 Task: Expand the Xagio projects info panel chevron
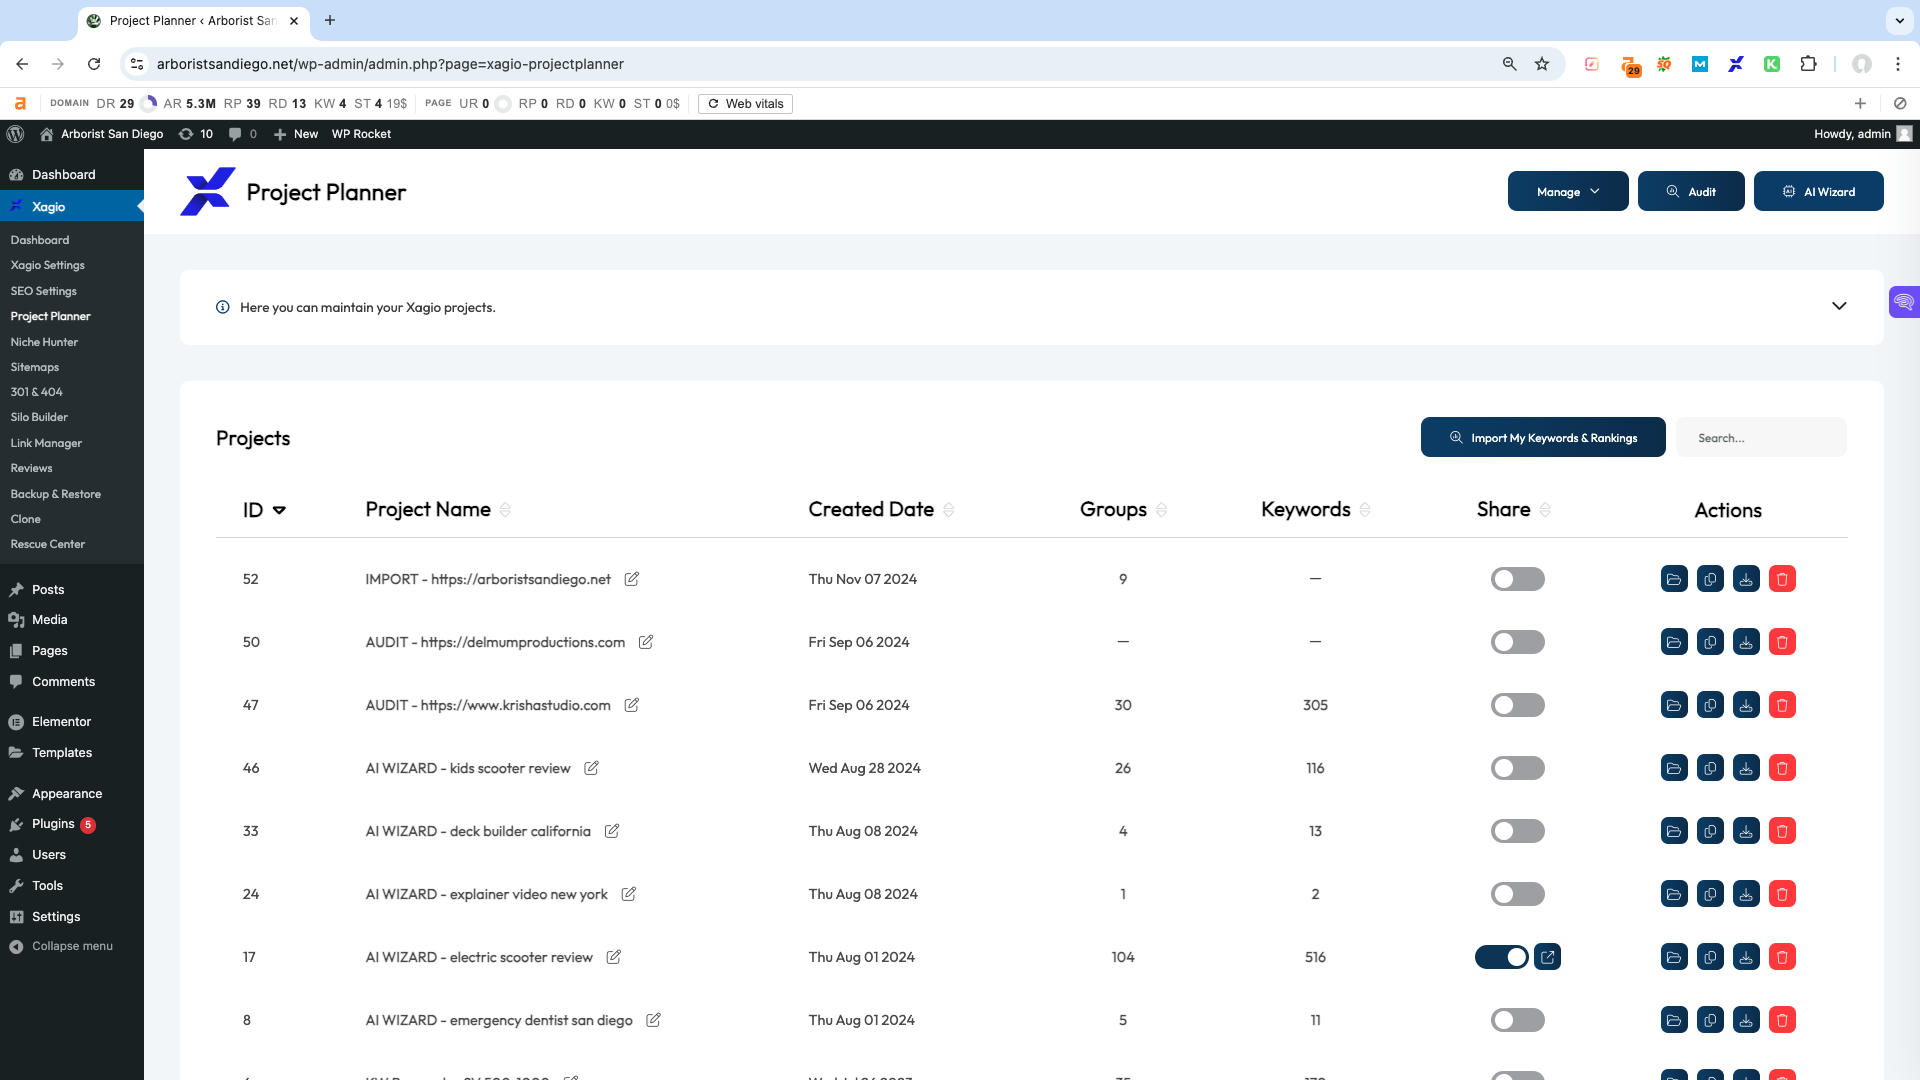[1839, 306]
